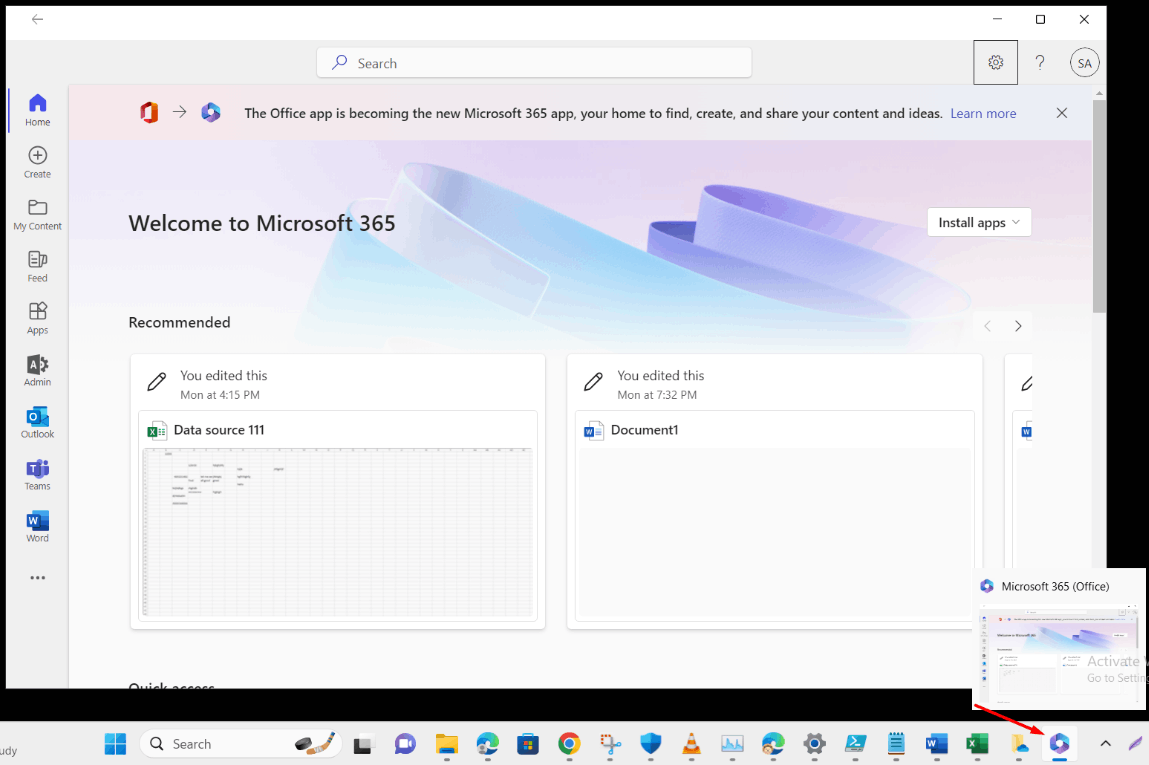Open My Content in the sidebar
This screenshot has height=765, width=1149.
click(37, 214)
